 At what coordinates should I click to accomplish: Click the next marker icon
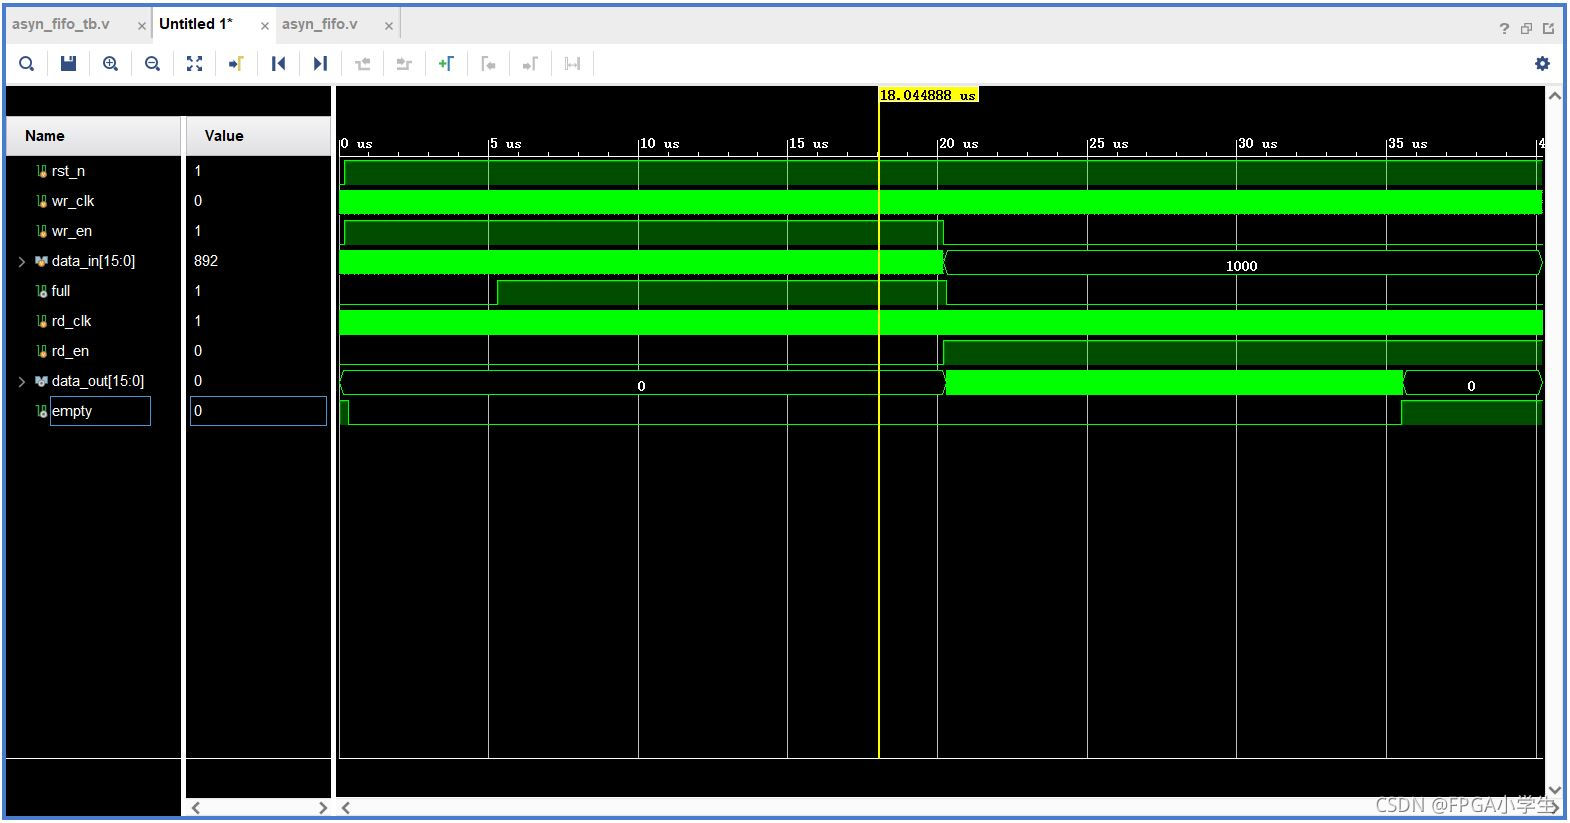click(x=530, y=64)
